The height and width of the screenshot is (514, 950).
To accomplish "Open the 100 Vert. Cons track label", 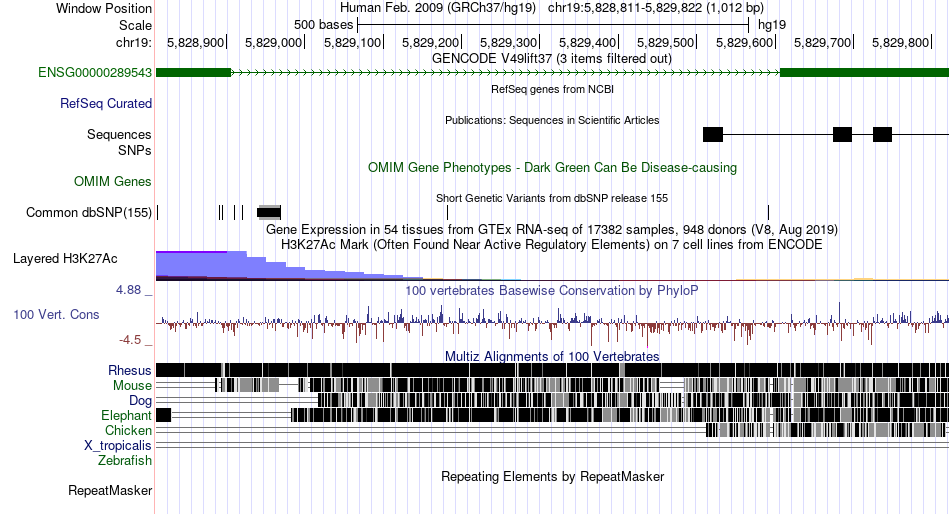I will tap(56, 315).
